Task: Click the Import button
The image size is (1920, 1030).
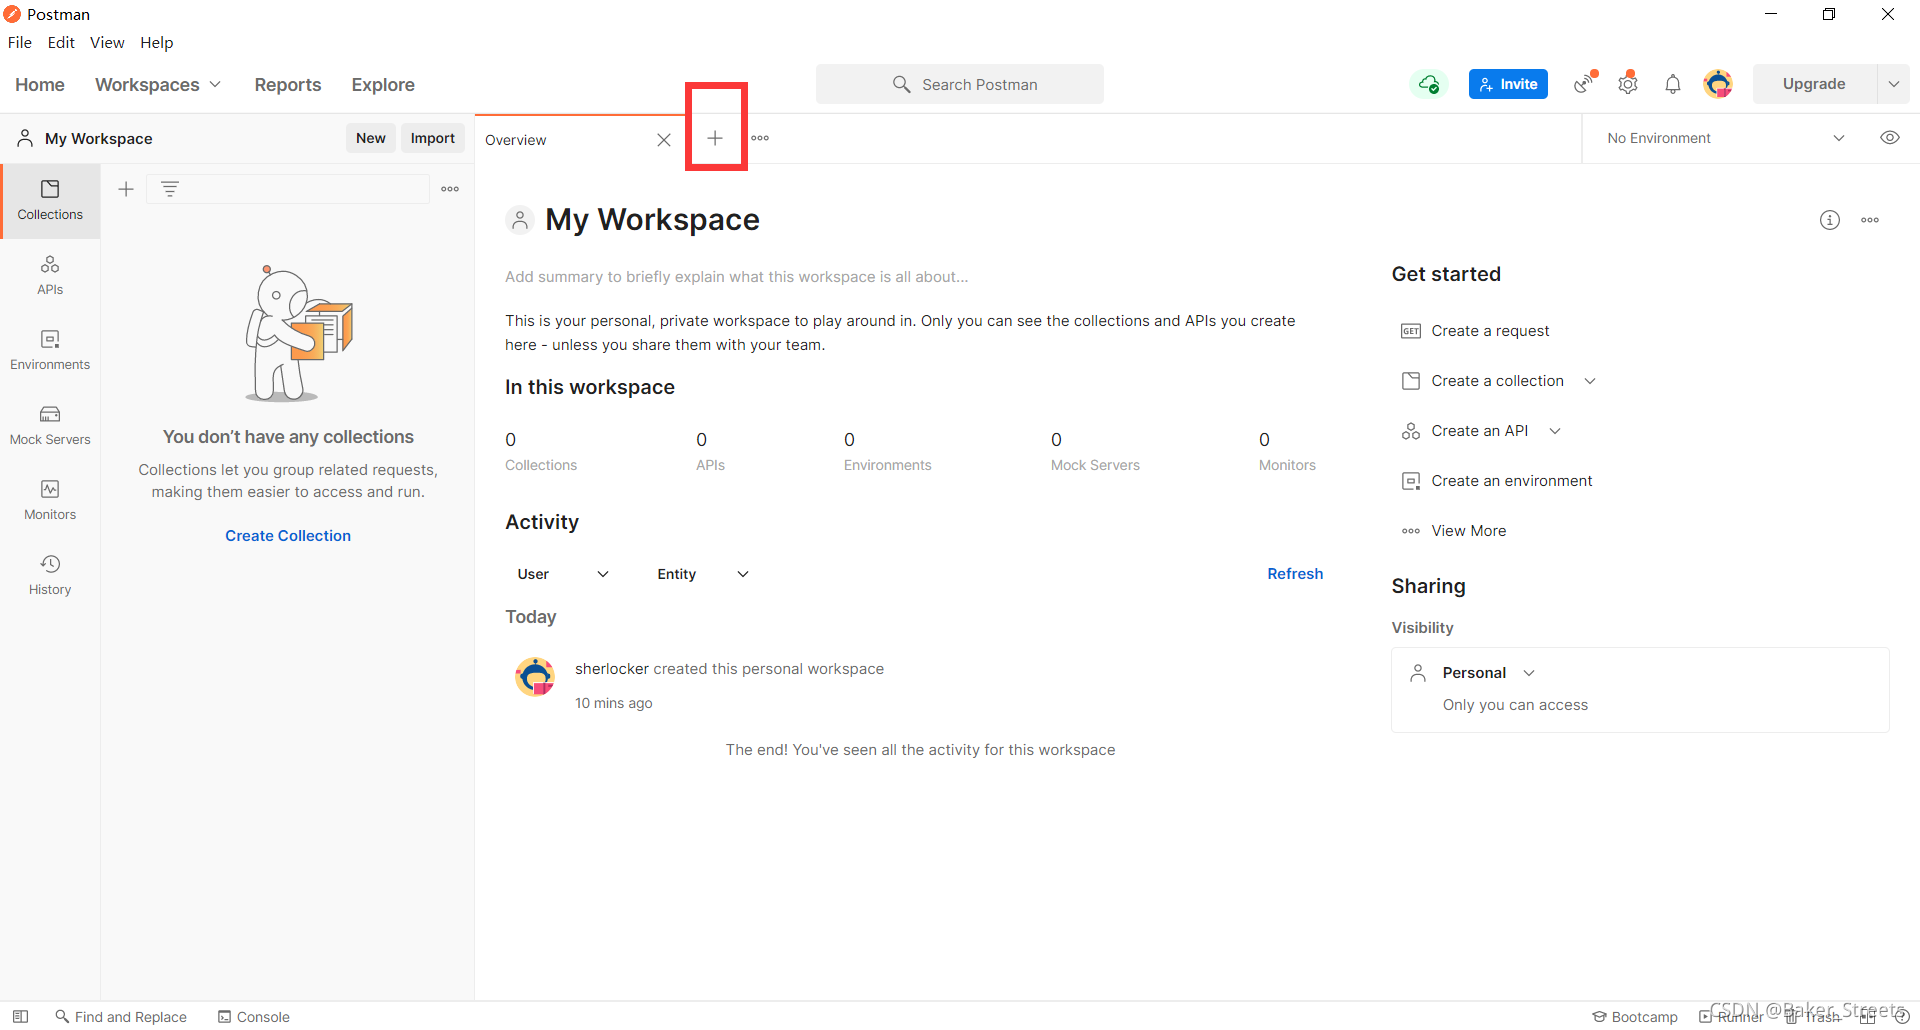Action: point(433,138)
